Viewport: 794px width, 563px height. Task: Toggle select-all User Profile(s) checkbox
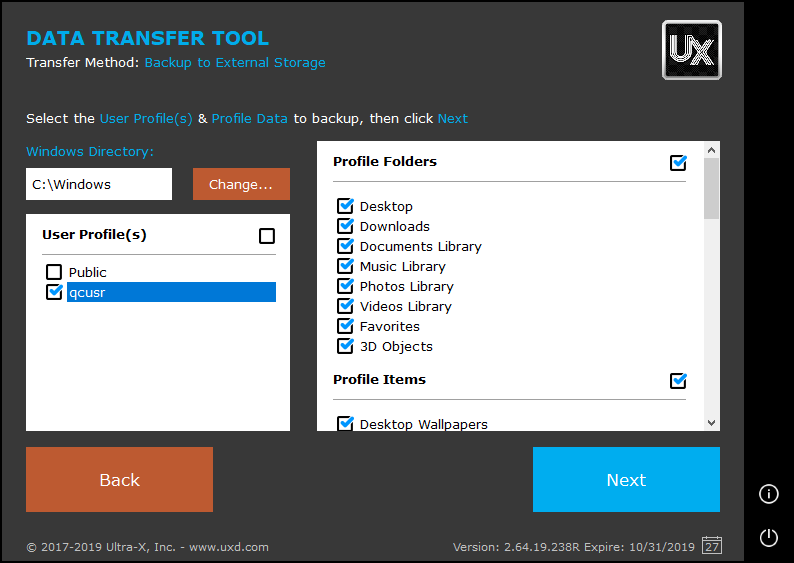(266, 236)
